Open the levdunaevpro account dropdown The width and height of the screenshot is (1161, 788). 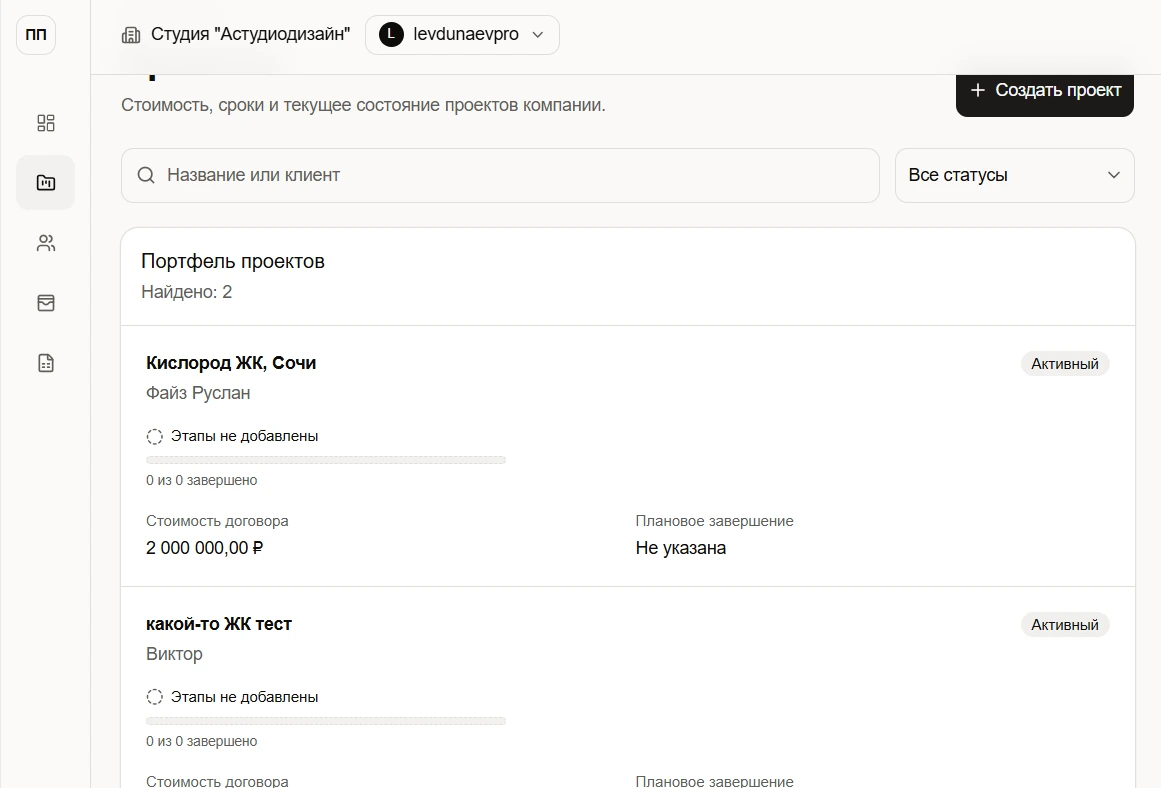pos(462,35)
